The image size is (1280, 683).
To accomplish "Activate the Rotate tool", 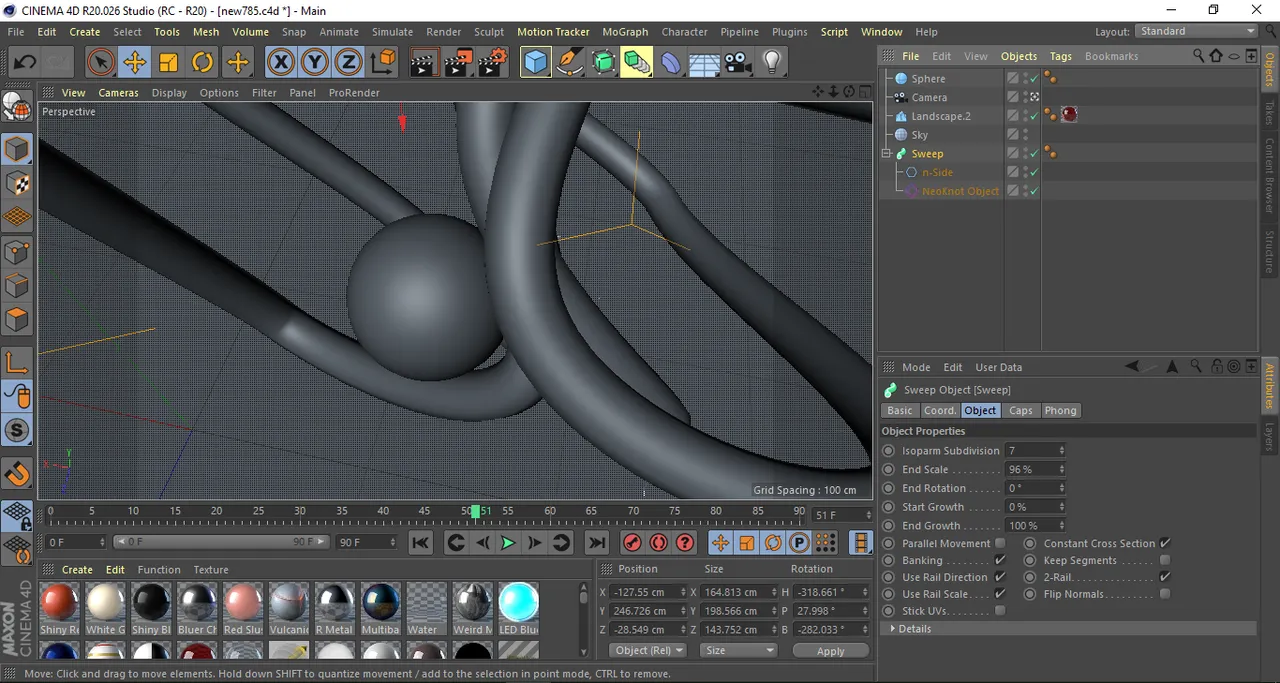I will 202,63.
